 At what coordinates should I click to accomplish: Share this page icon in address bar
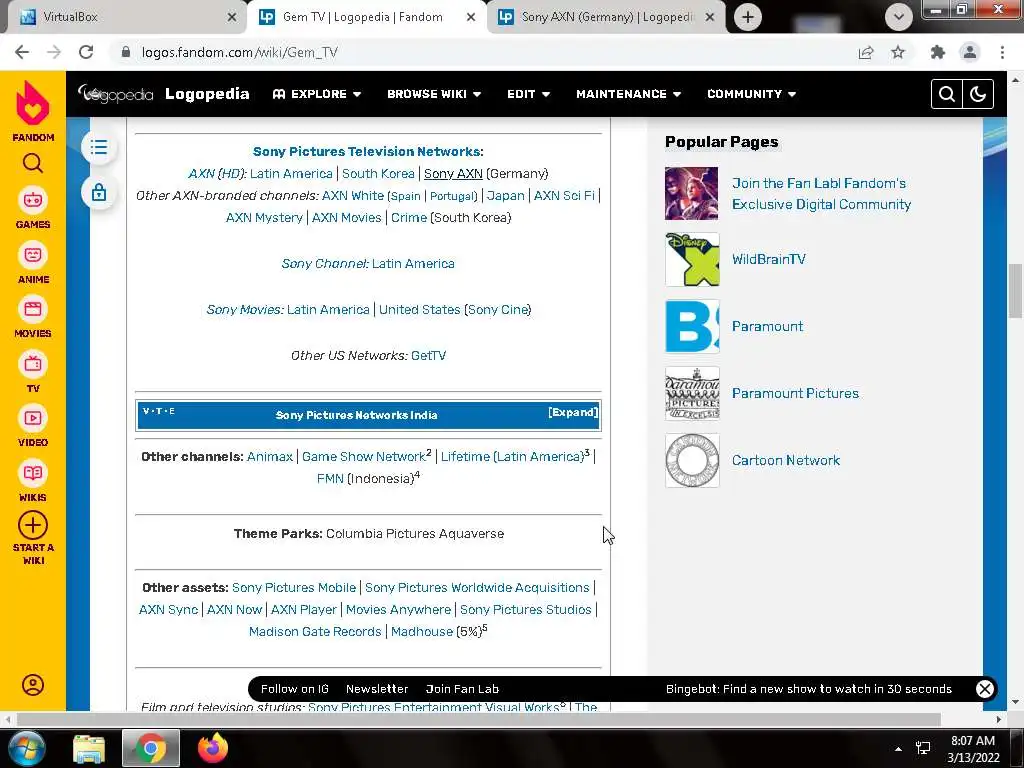[866, 52]
